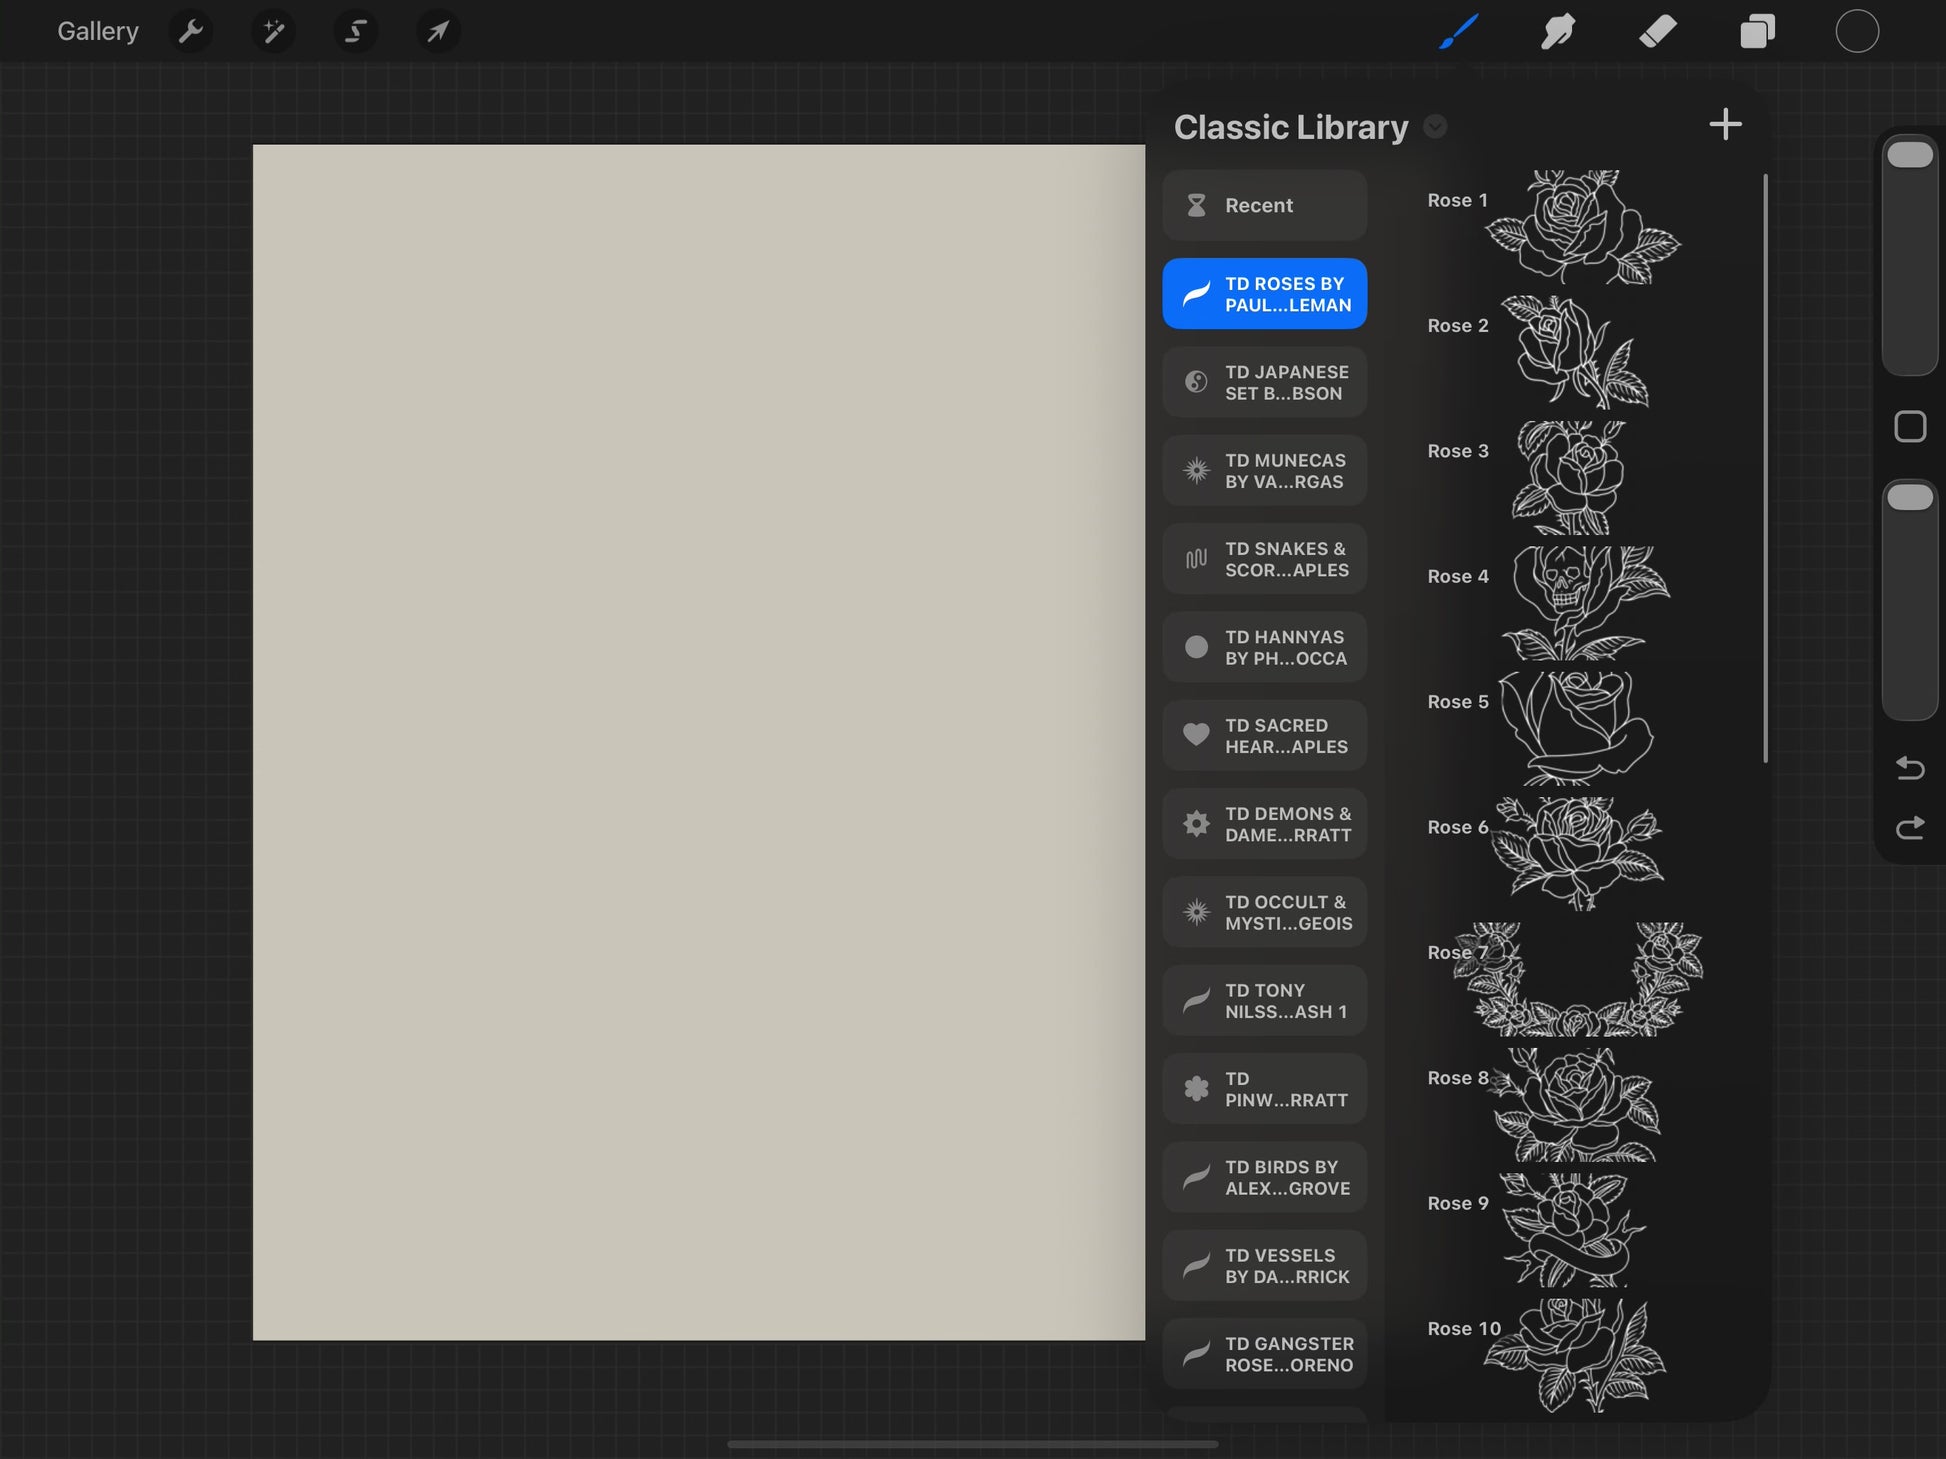The width and height of the screenshot is (1946, 1459).
Task: Expand the Classic Library dropdown chevron
Action: 1435,127
